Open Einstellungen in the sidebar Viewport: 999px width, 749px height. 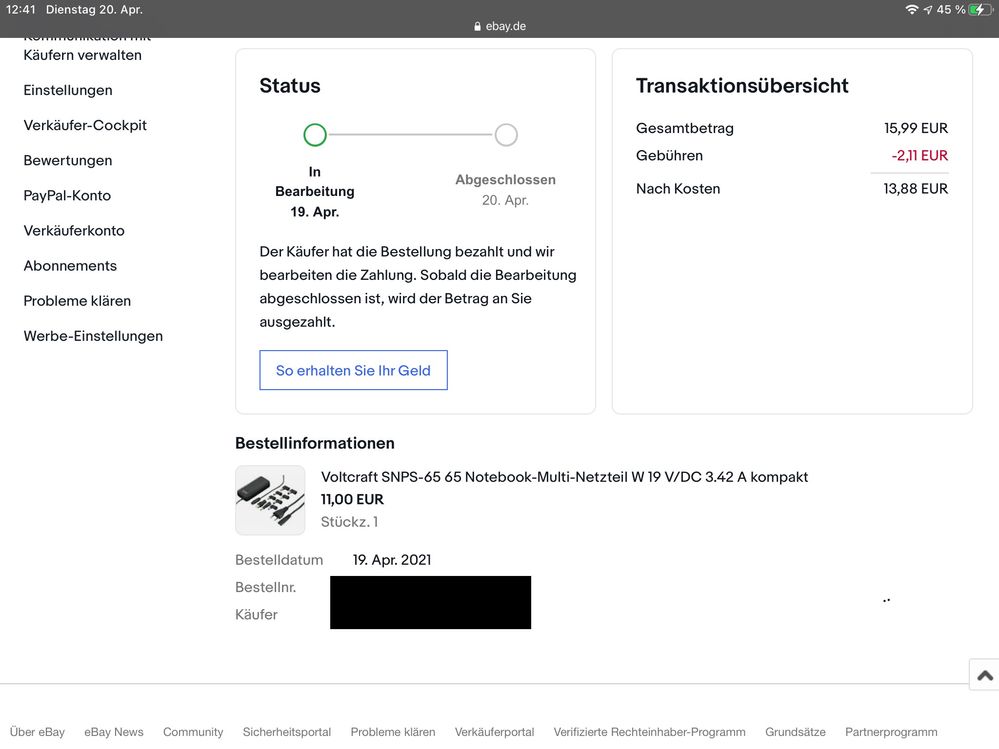point(68,90)
